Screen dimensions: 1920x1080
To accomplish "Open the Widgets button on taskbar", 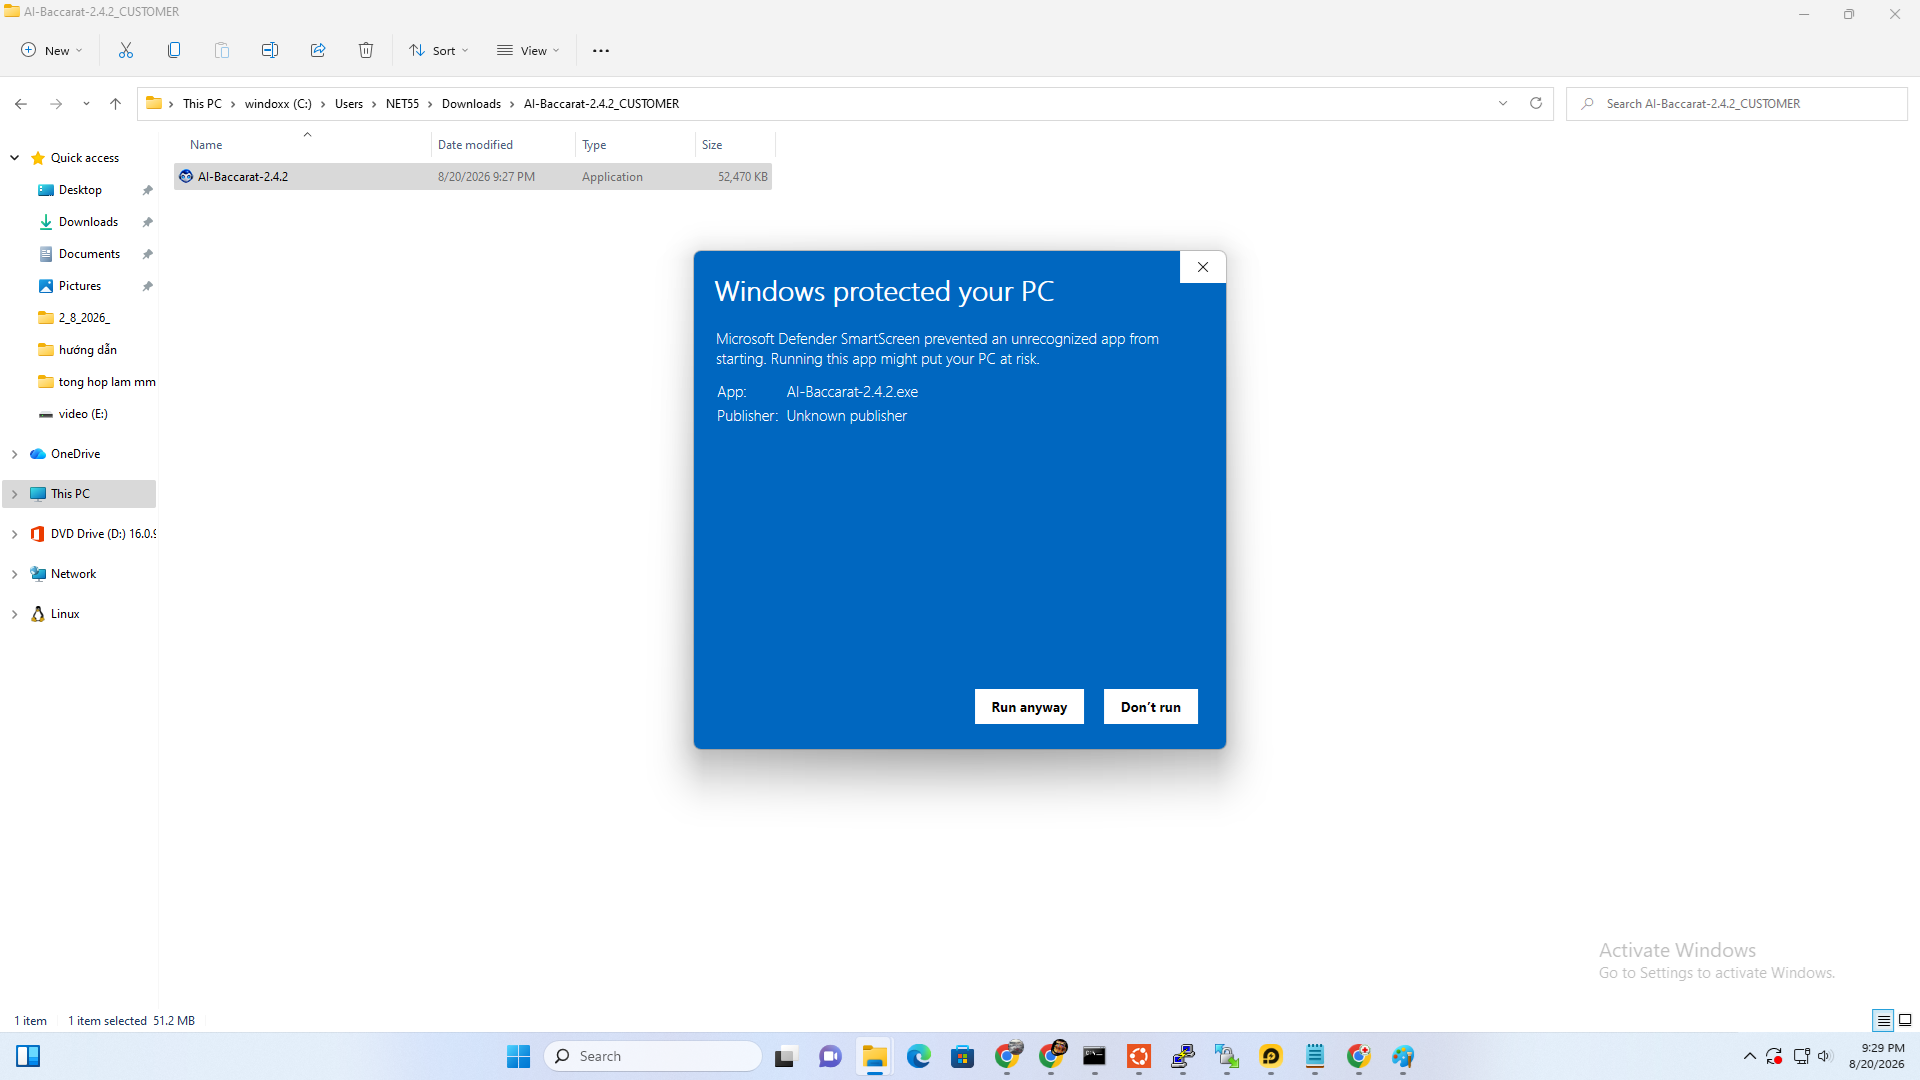I will 28,1056.
